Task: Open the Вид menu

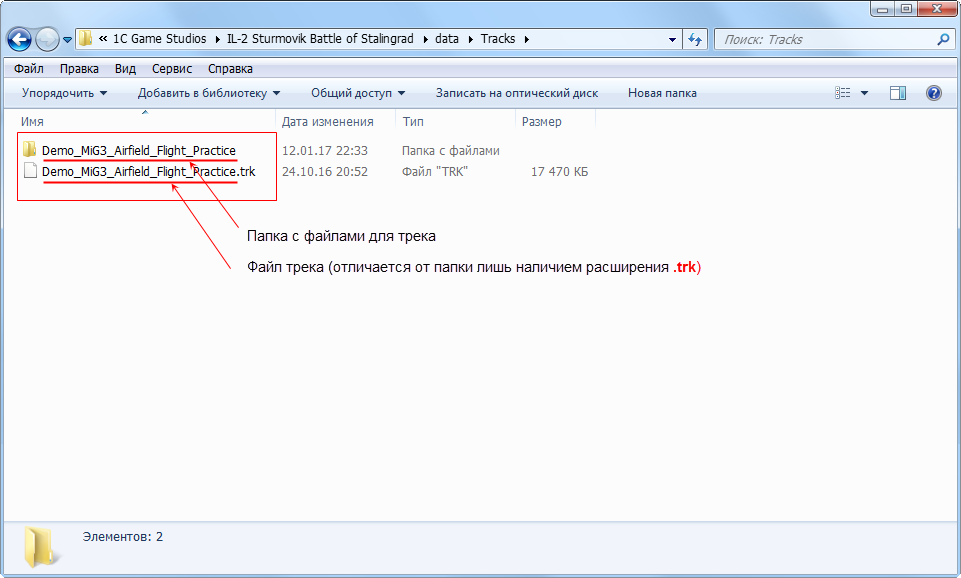Action: coord(125,69)
